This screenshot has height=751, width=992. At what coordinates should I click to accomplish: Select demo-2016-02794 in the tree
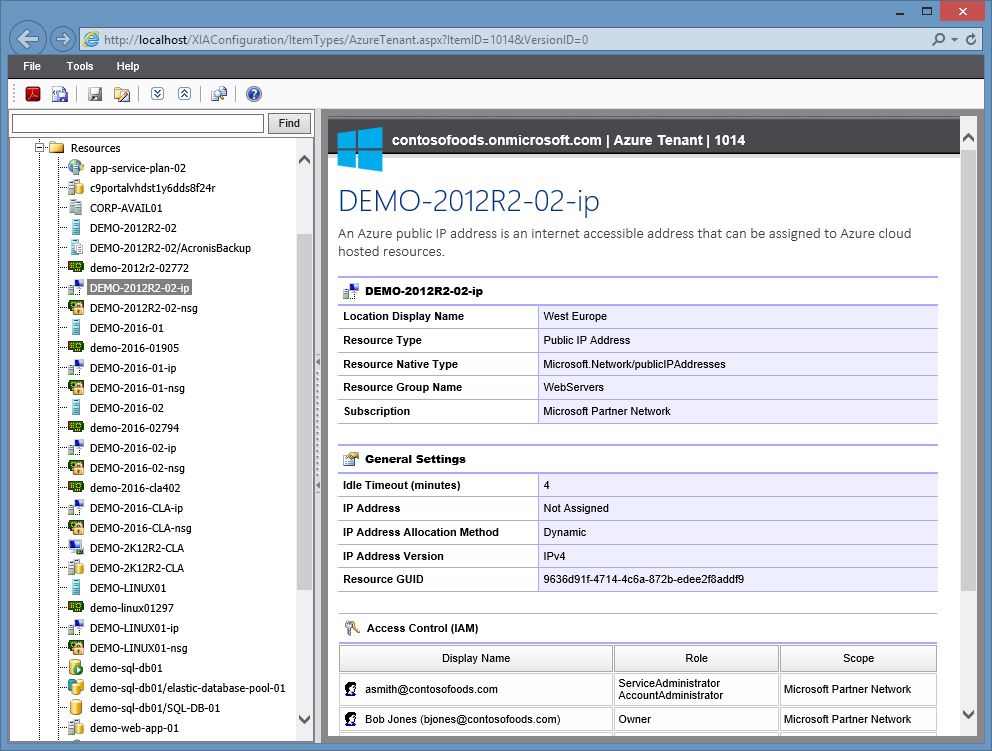click(x=134, y=428)
